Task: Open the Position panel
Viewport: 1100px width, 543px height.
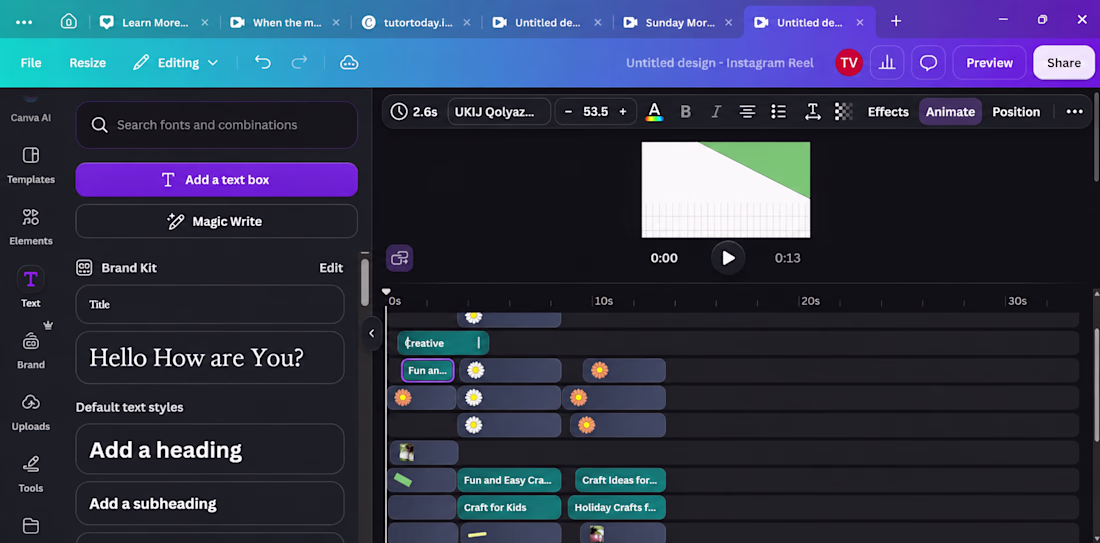Action: coord(1016,112)
